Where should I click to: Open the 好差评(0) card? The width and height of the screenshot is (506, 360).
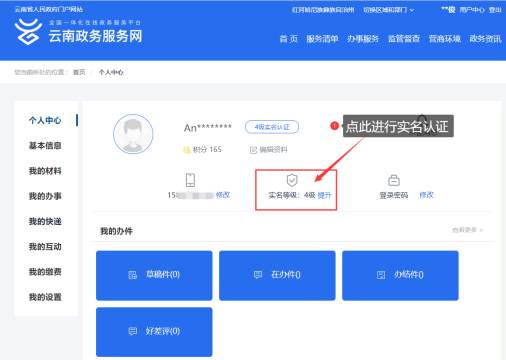(154, 332)
